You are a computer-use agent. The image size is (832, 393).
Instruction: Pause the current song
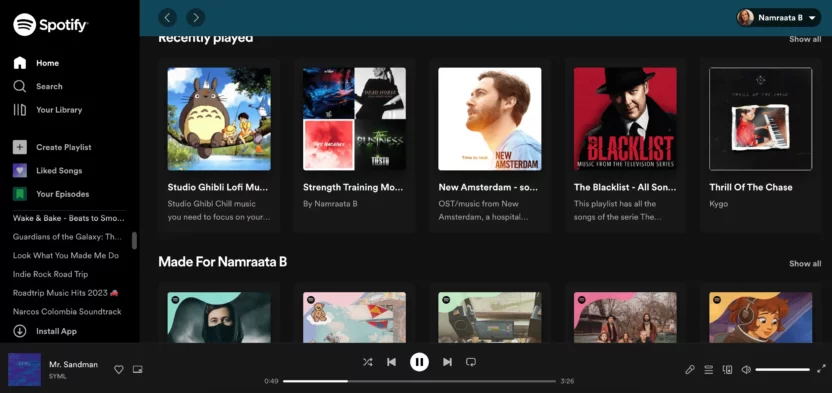[419, 362]
